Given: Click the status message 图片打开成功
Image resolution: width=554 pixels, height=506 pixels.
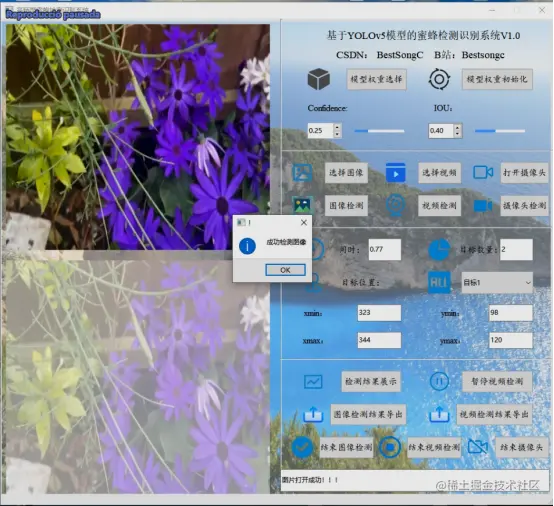Looking at the screenshot, I should tap(310, 480).
